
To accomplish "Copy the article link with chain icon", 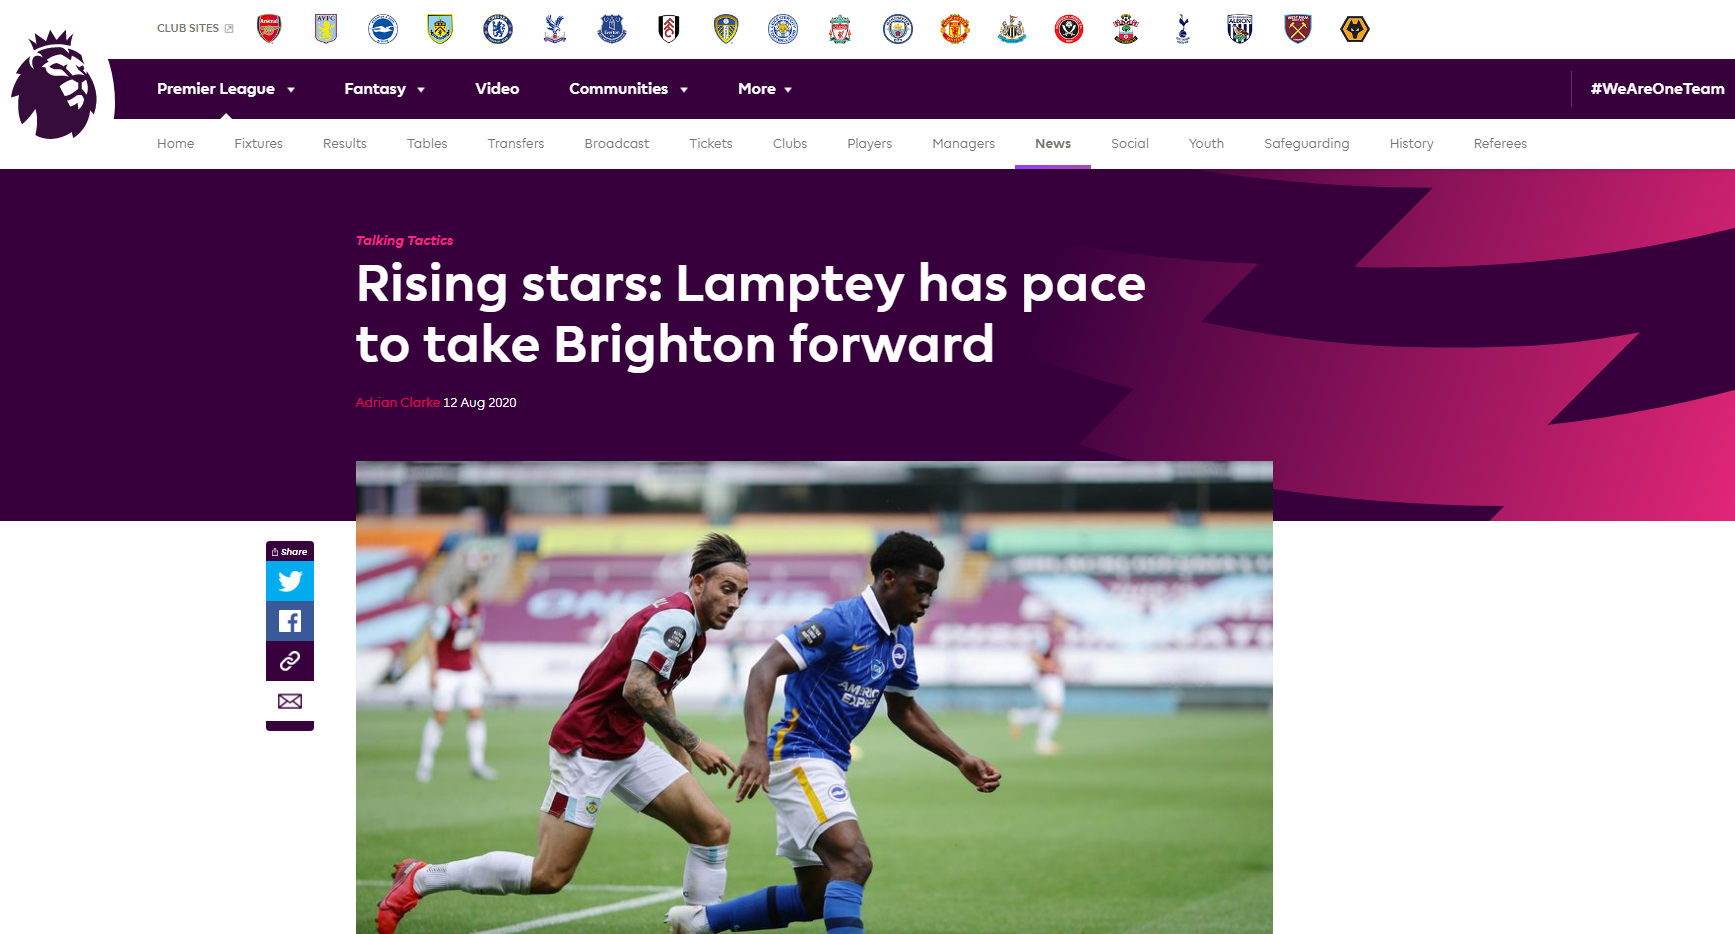I will pyautogui.click(x=290, y=661).
